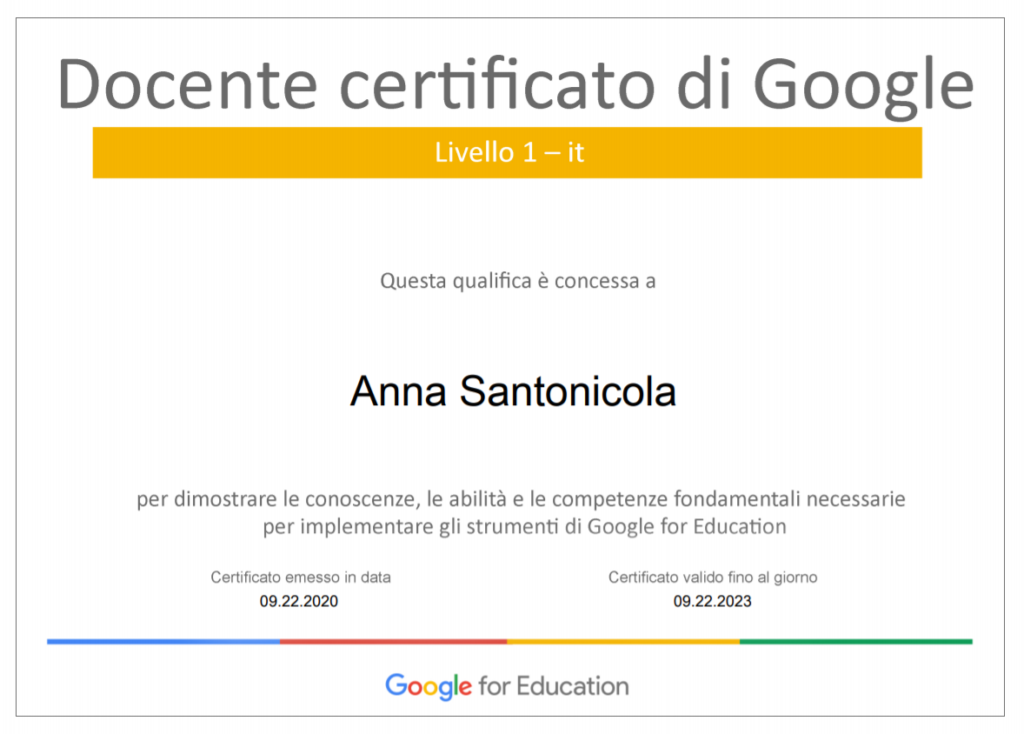The width and height of the screenshot is (1024, 734).
Task: Click the label 'Certificato emesso in data'
Action: pyautogui.click(x=300, y=577)
